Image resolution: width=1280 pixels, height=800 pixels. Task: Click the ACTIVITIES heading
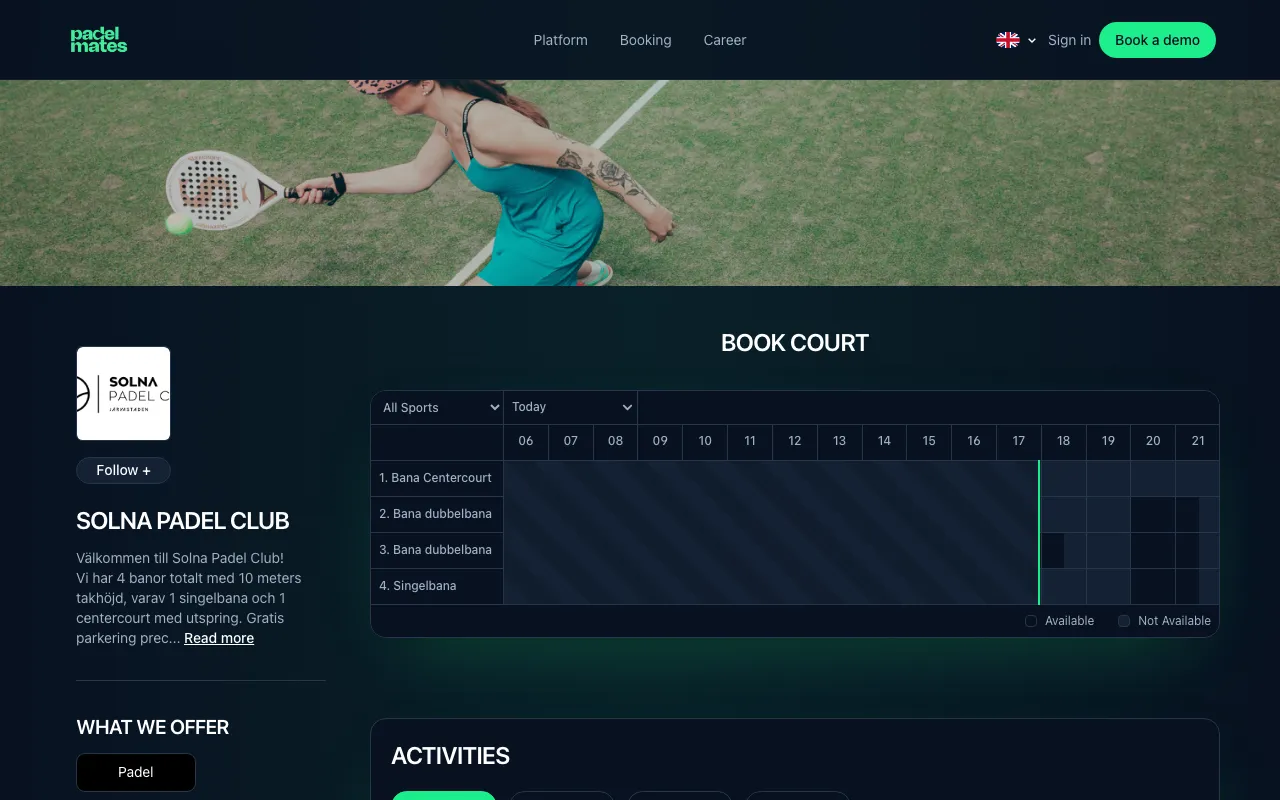450,756
